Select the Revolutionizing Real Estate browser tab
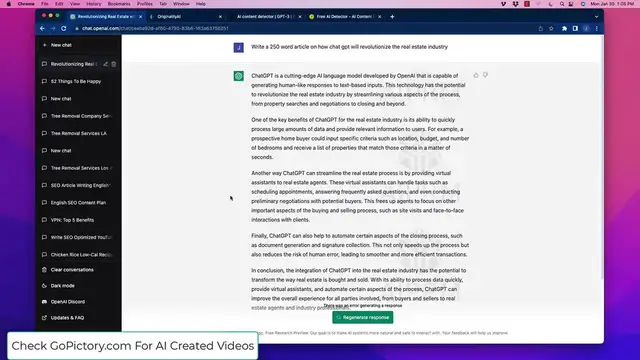 [105, 17]
